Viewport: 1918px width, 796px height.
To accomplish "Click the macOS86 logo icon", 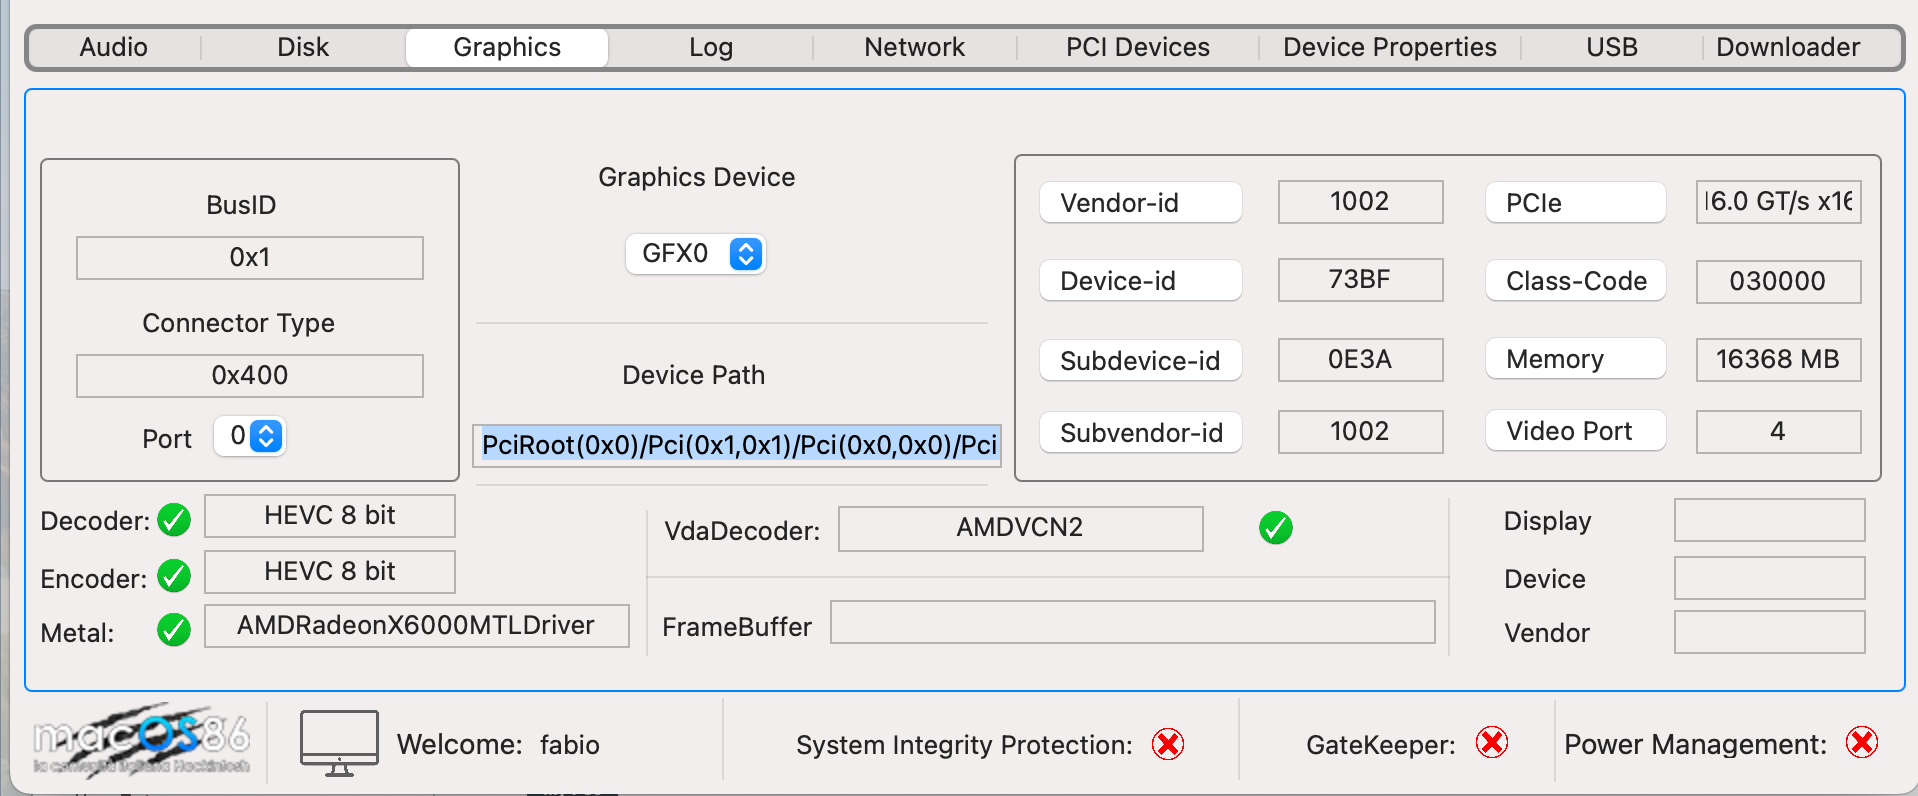I will tap(141, 742).
